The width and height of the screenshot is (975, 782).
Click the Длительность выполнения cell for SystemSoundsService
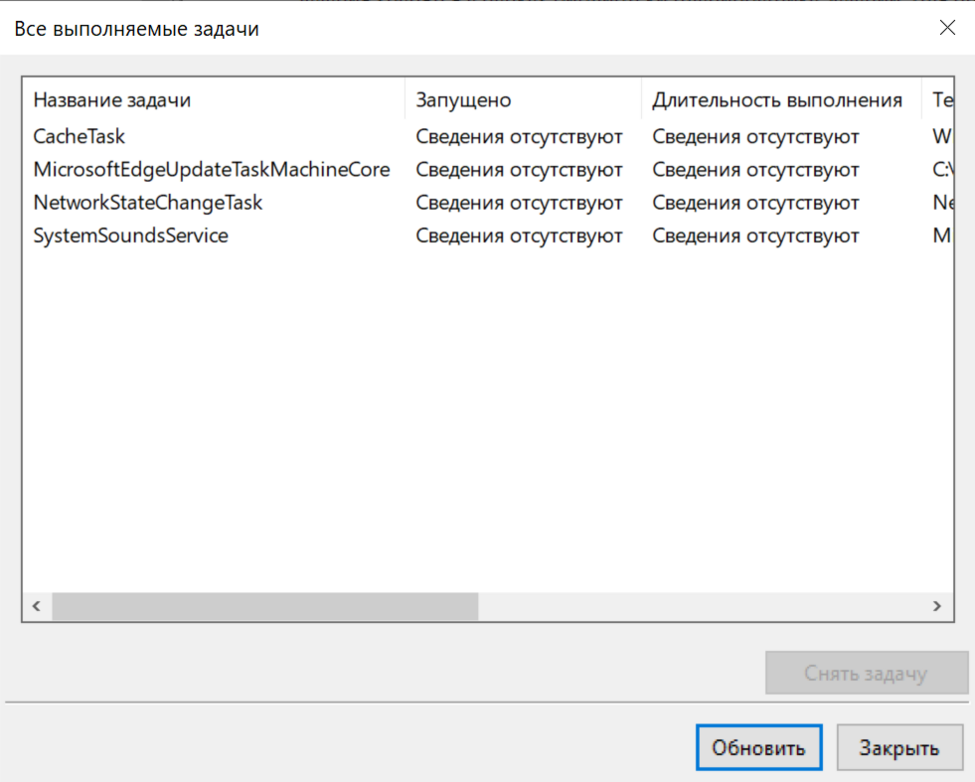(756, 236)
